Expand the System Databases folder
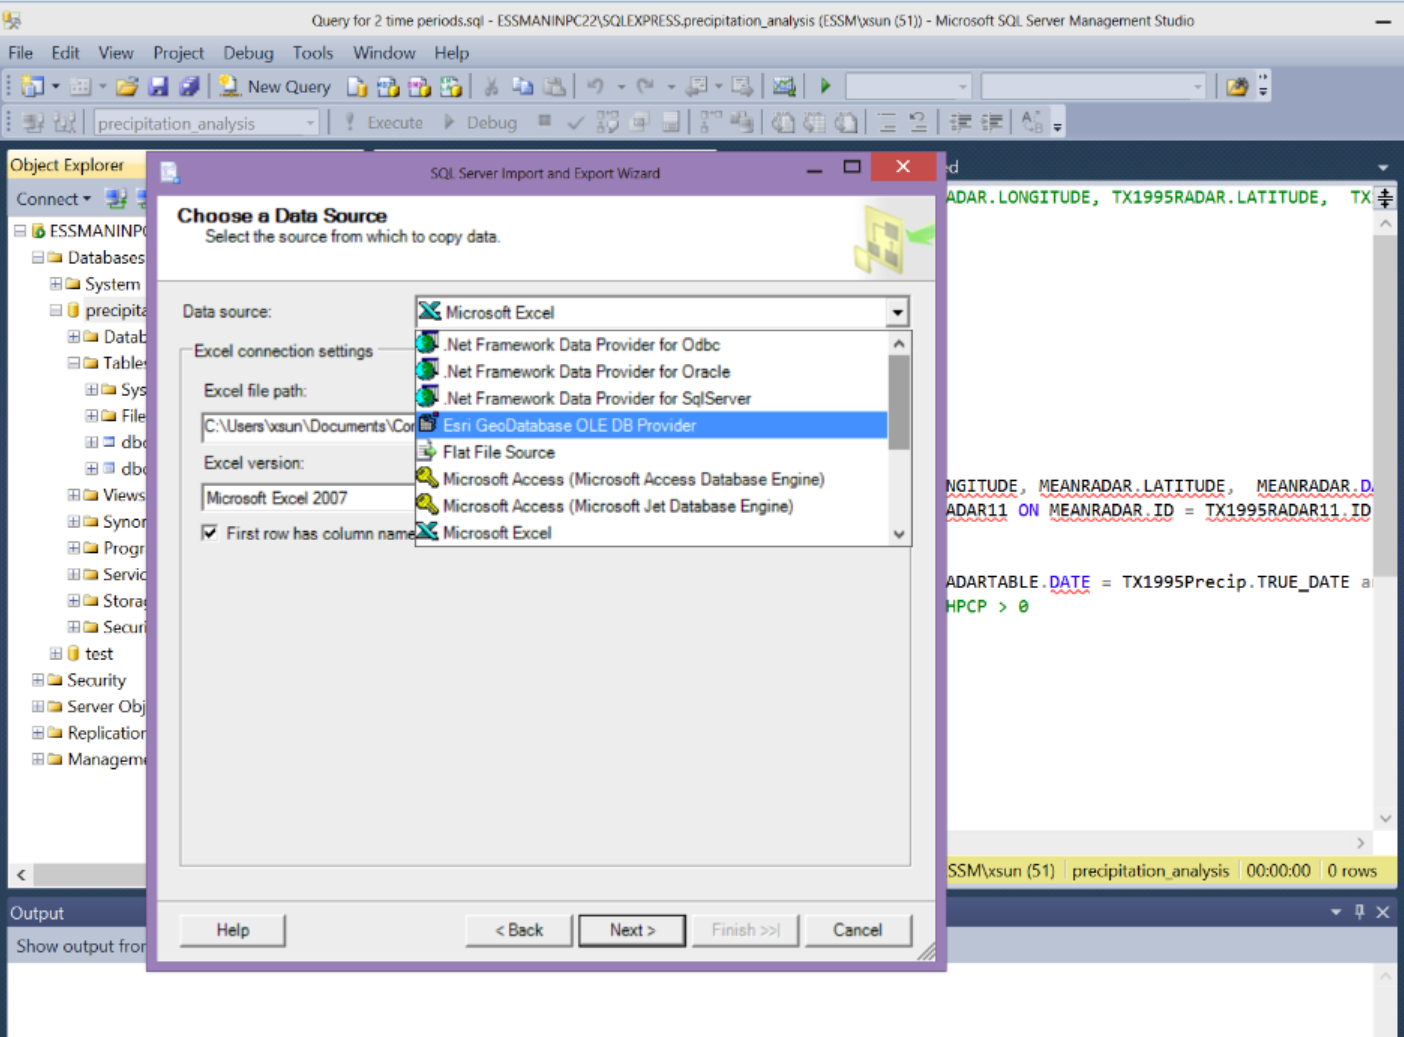The image size is (1404, 1037). (x=56, y=284)
